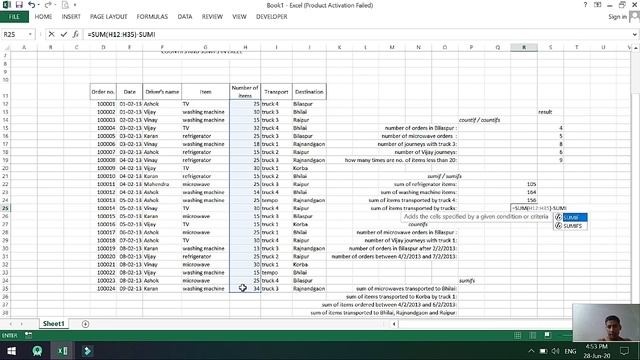Select column H header
Image resolution: width=640 pixels, height=360 pixels.
pos(245,47)
